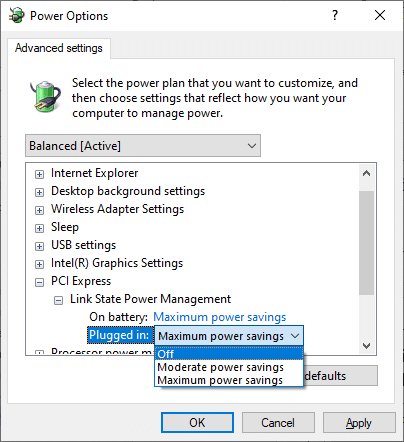Screen dimensions: 404x442
Task: Expand the Wireless Adapter Settings node
Action: point(39,210)
